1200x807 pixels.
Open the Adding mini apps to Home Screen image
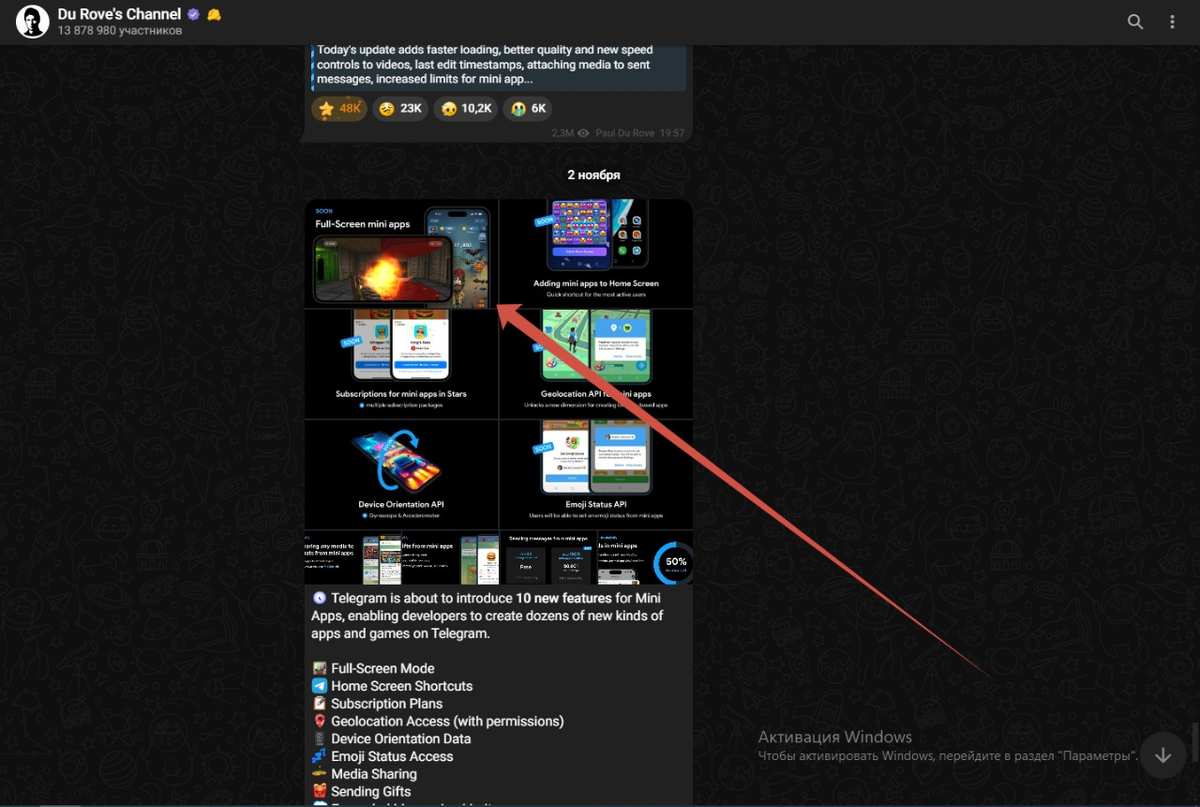tap(596, 254)
